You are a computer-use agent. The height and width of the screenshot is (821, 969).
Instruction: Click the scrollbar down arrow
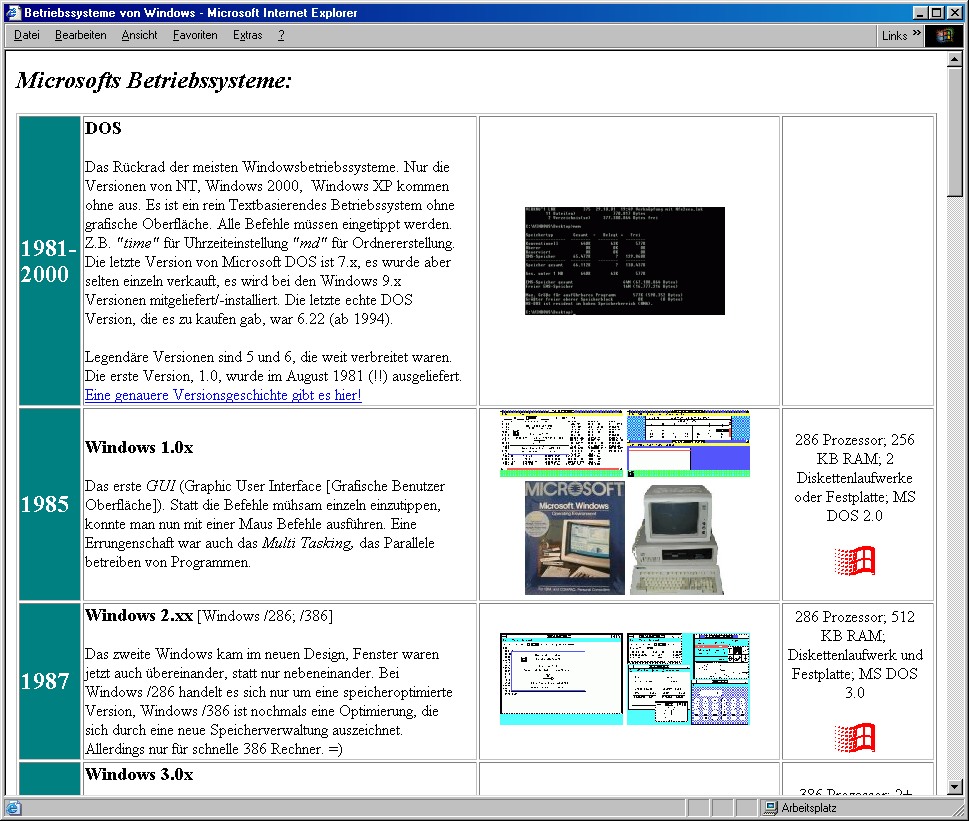click(x=955, y=787)
